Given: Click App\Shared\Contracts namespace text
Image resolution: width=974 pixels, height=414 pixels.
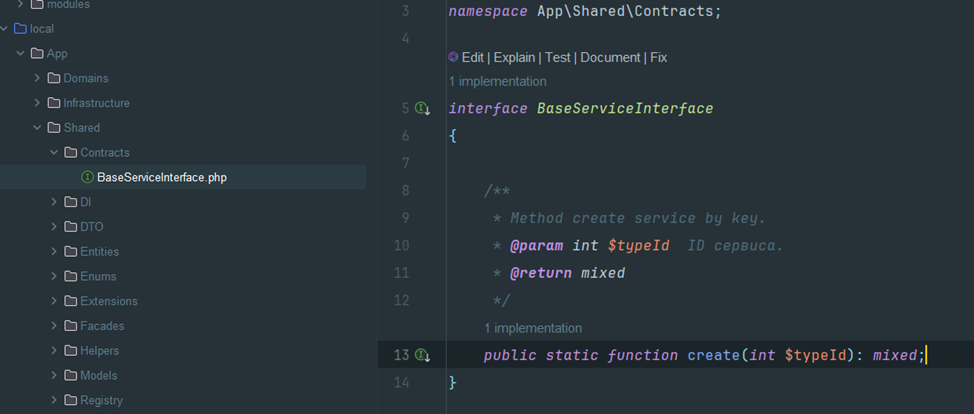Looking at the screenshot, I should click(x=625, y=11).
